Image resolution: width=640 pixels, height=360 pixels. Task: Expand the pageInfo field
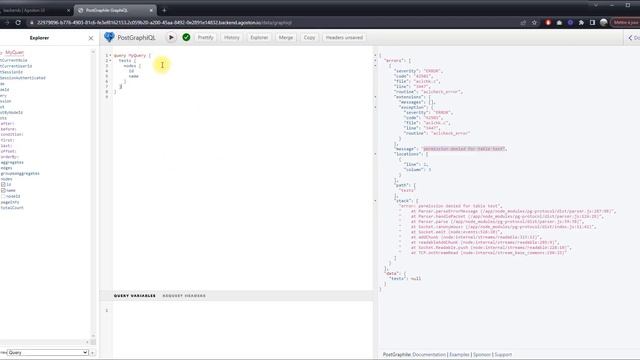[10, 202]
